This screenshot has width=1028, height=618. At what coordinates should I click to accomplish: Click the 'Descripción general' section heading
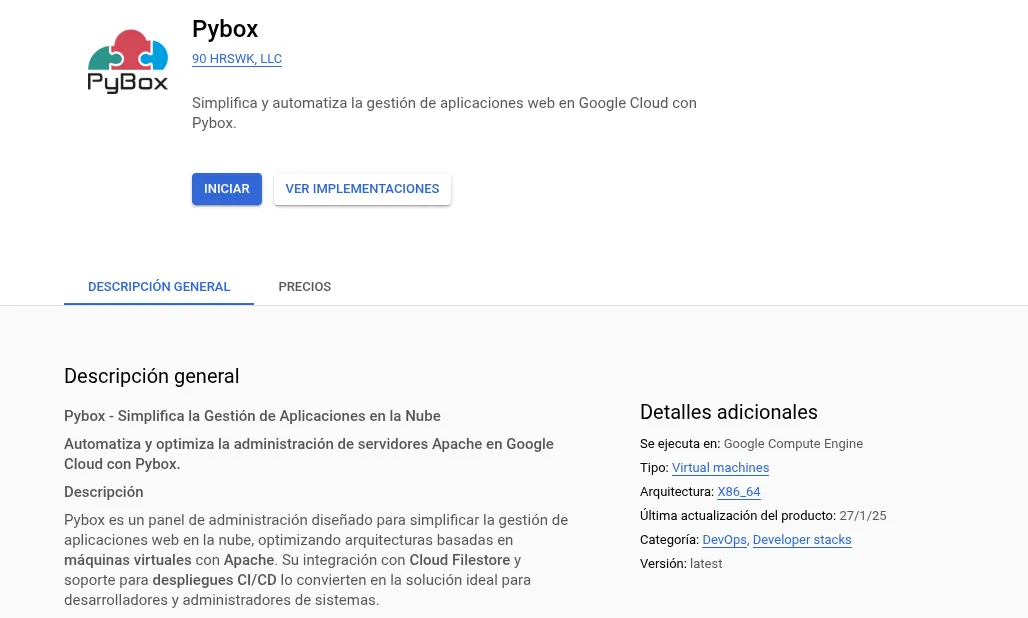point(151,376)
